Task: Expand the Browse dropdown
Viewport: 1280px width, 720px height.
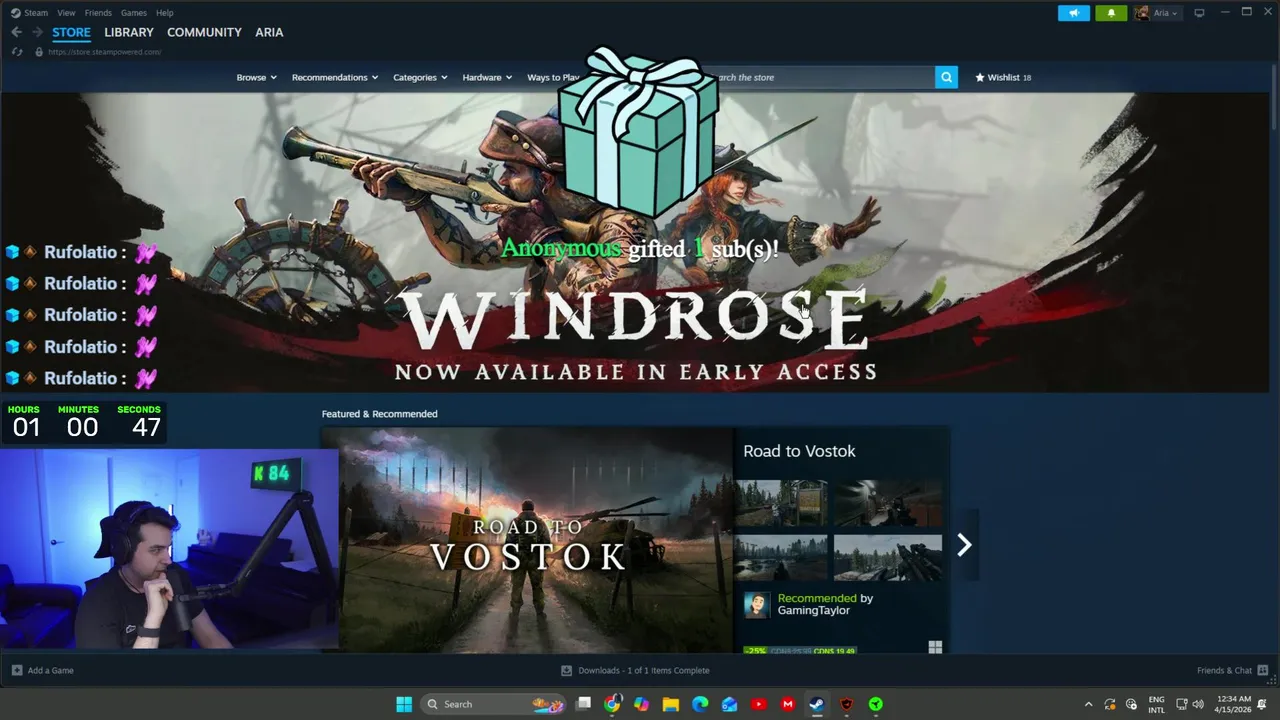Action: 256,77
